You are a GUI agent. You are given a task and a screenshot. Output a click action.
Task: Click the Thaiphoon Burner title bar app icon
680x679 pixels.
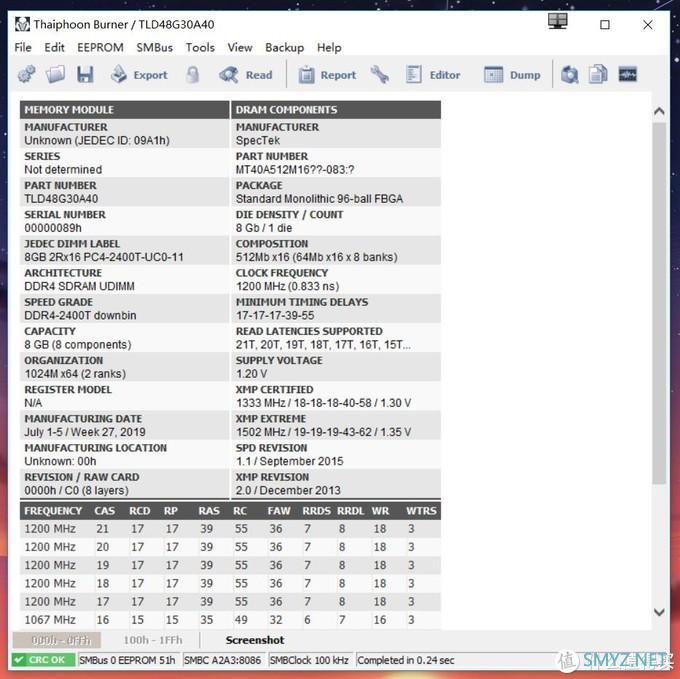22,24
